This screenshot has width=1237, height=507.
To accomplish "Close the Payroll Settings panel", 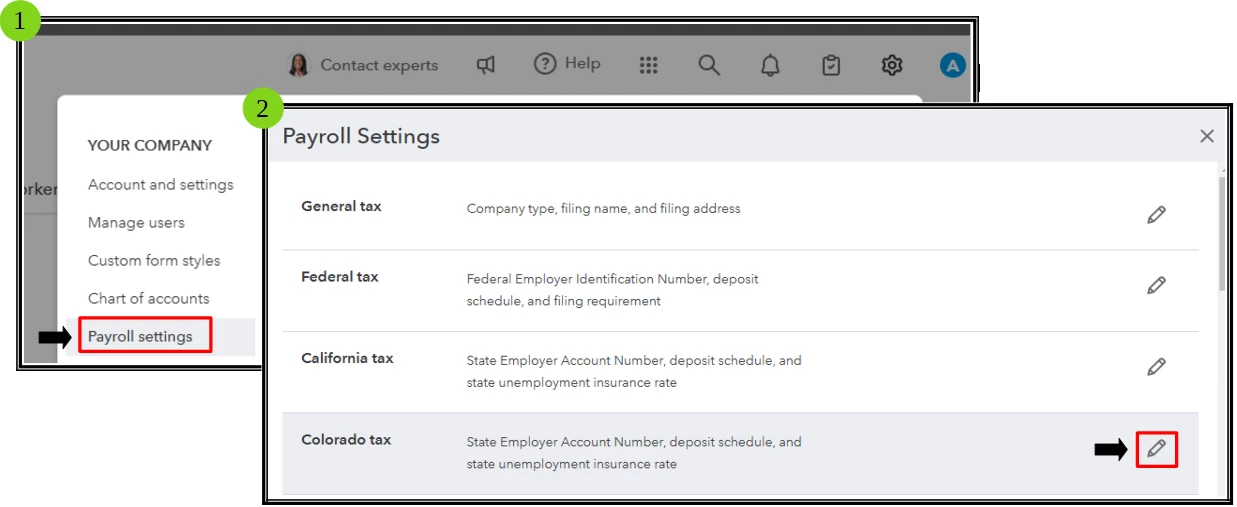I will pos(1207,136).
